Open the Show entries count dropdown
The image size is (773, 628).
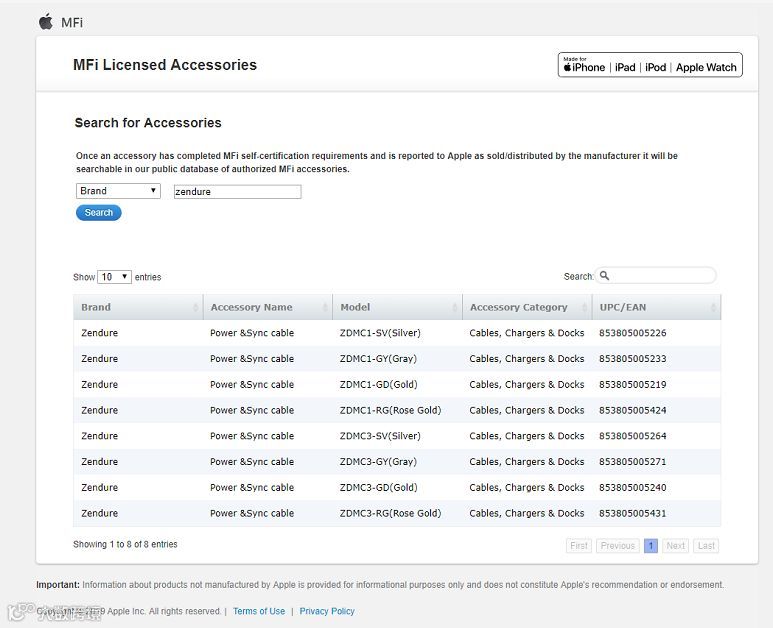pyautogui.click(x=114, y=277)
